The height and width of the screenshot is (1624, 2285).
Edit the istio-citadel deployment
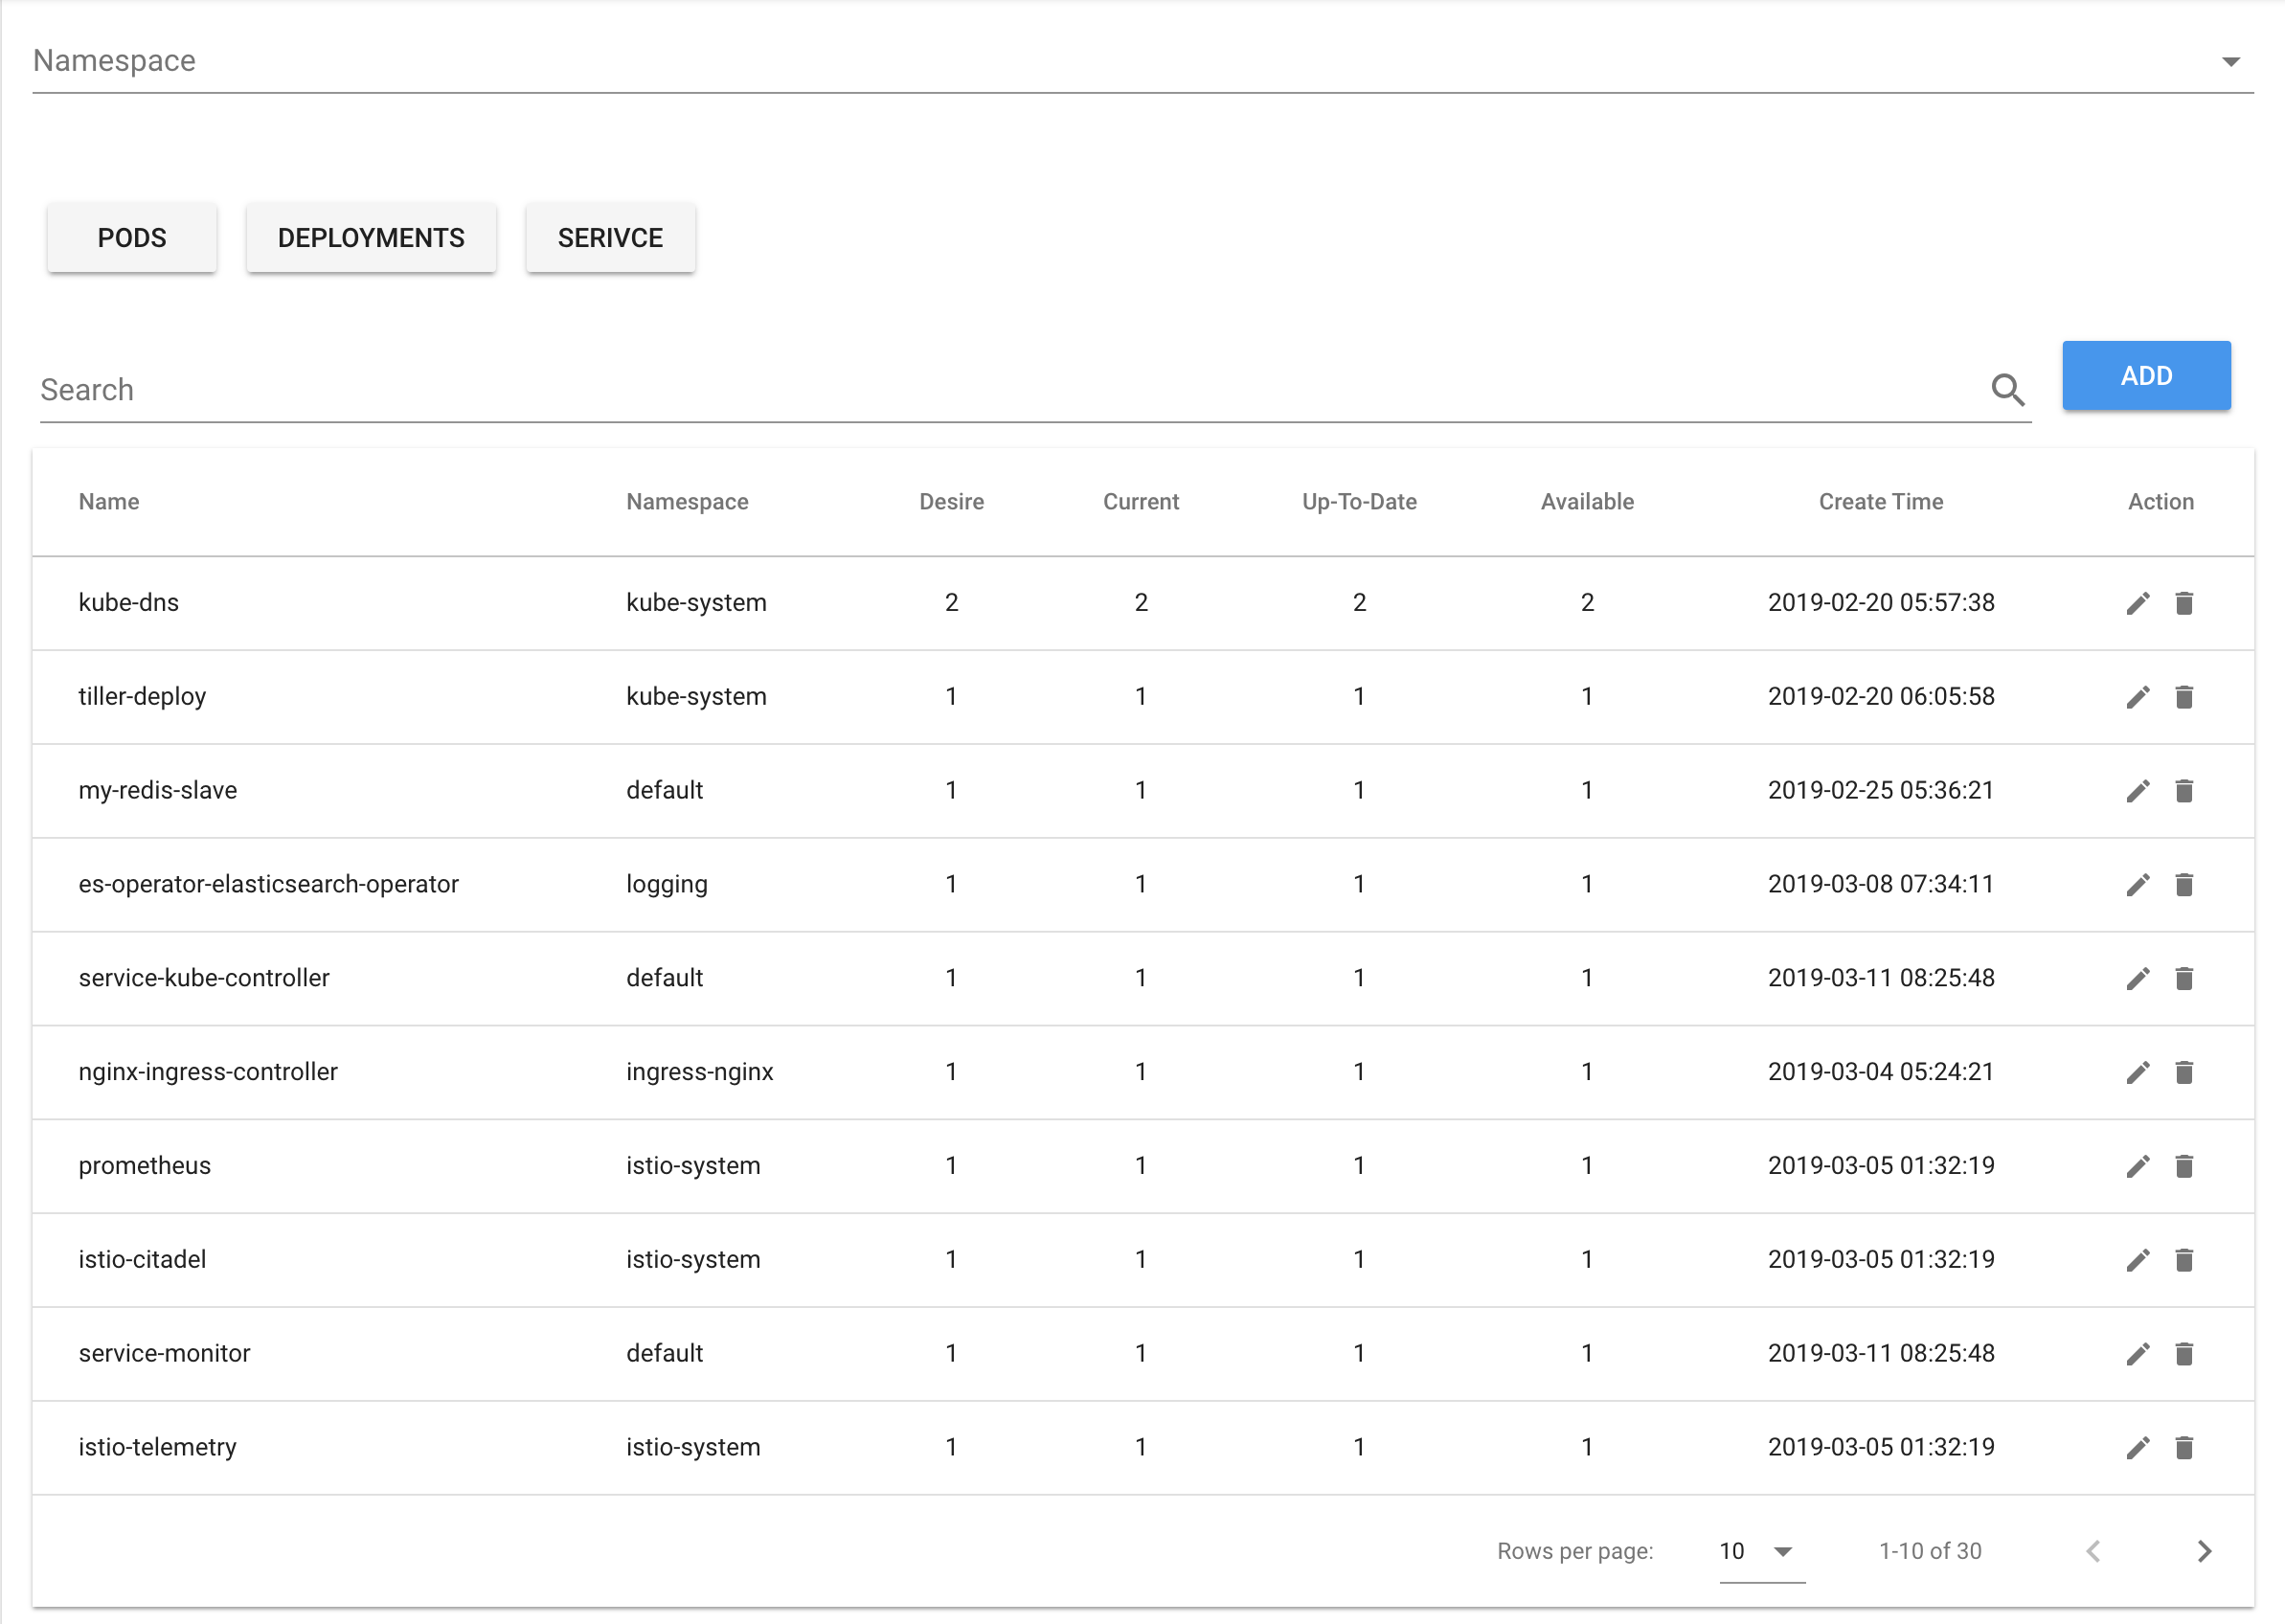click(x=2138, y=1260)
